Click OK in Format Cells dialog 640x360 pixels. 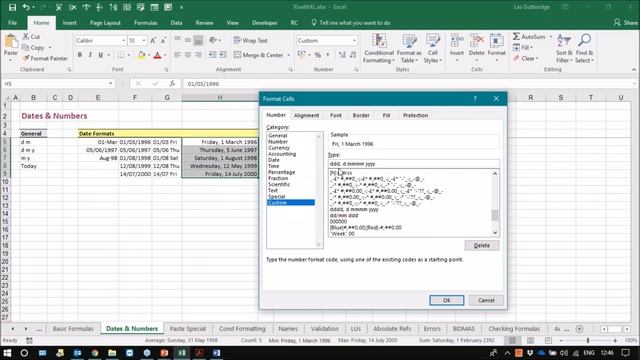click(447, 300)
